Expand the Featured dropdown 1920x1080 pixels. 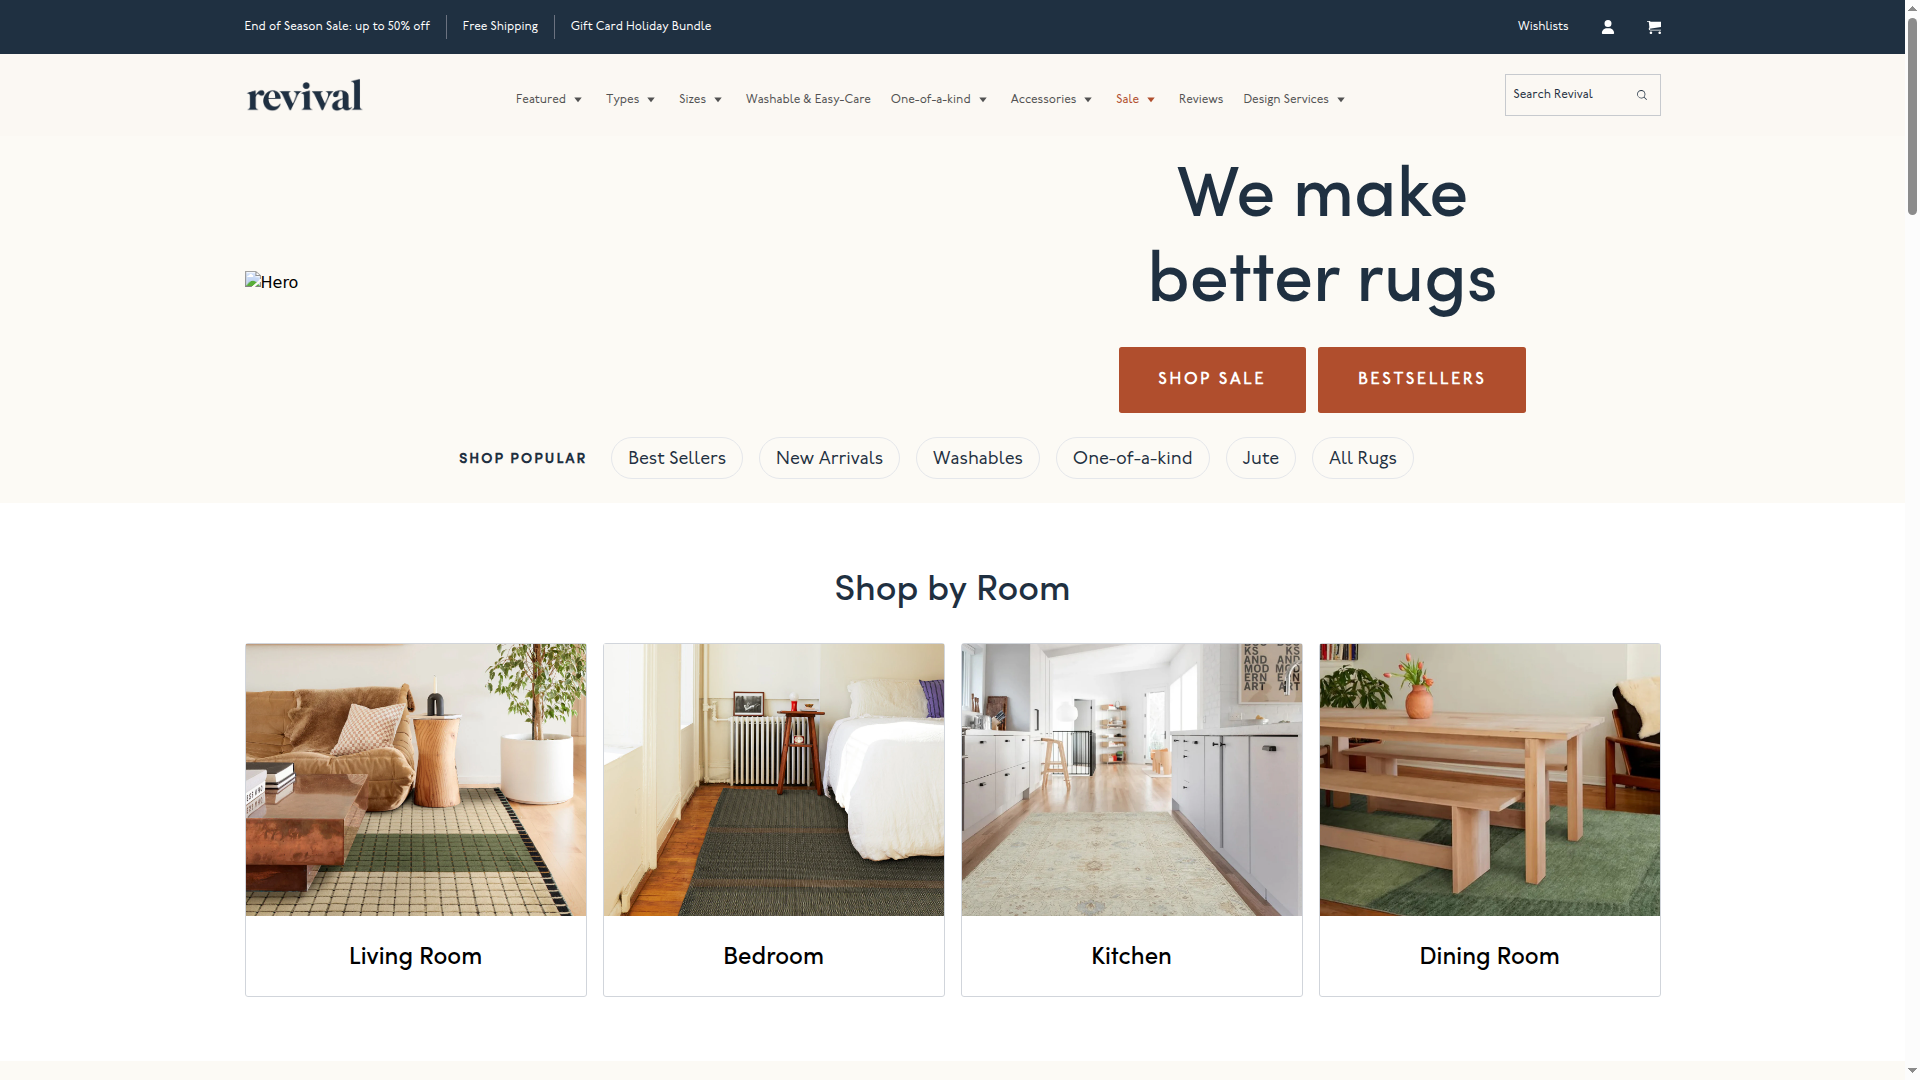[x=548, y=99]
